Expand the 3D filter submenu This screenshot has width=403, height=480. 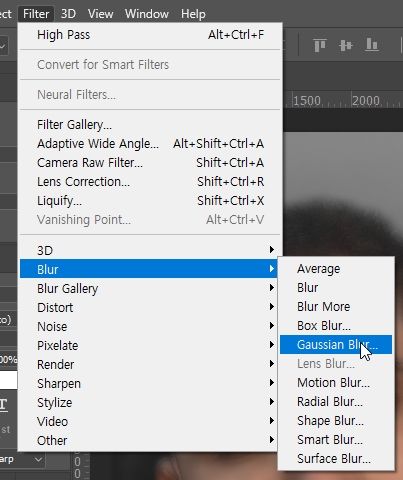point(148,250)
